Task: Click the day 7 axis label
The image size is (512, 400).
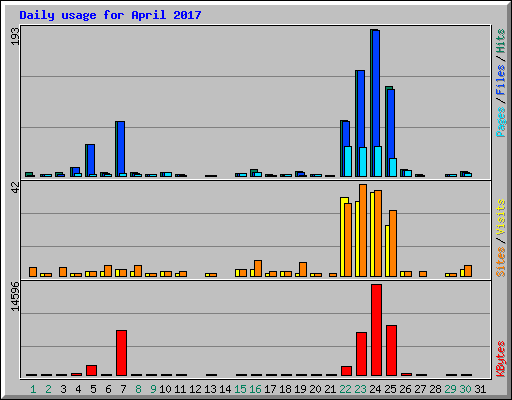Action: [x=123, y=389]
